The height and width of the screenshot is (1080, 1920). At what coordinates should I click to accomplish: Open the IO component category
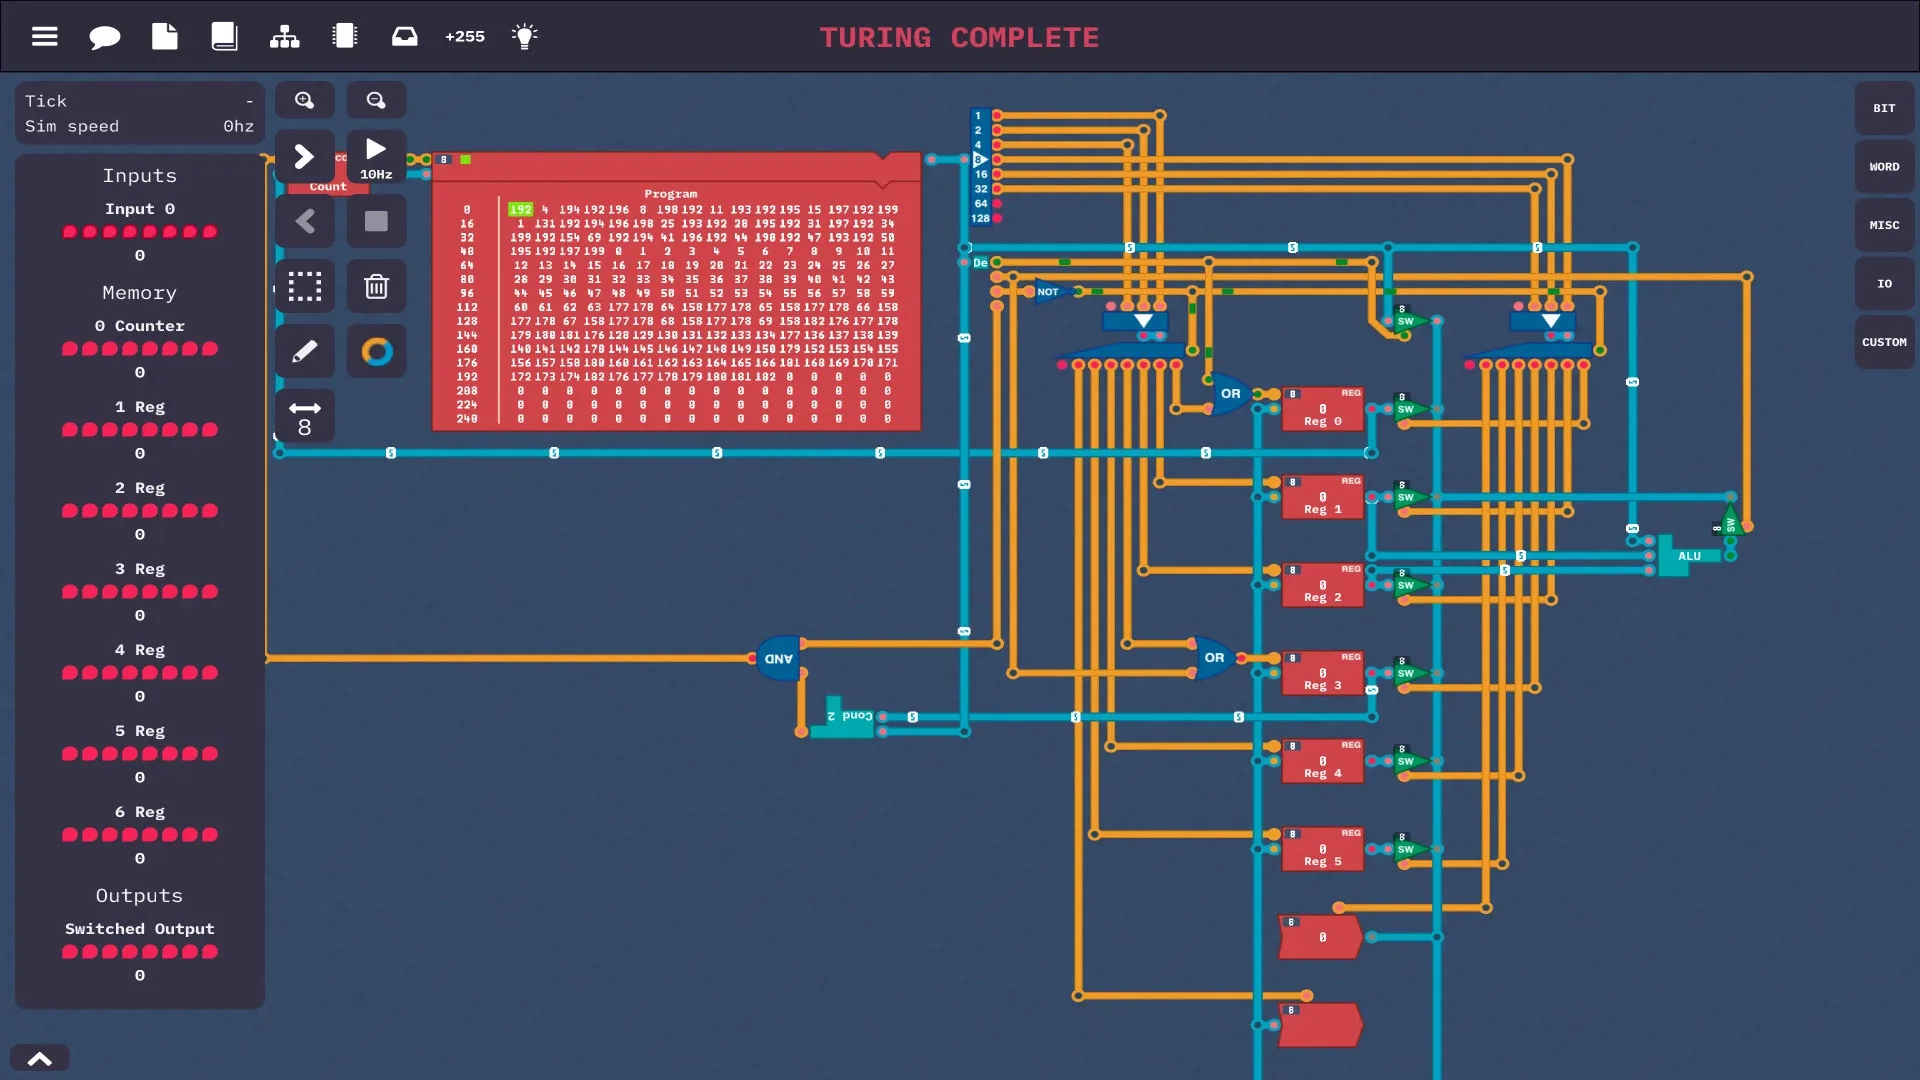coord(1884,284)
